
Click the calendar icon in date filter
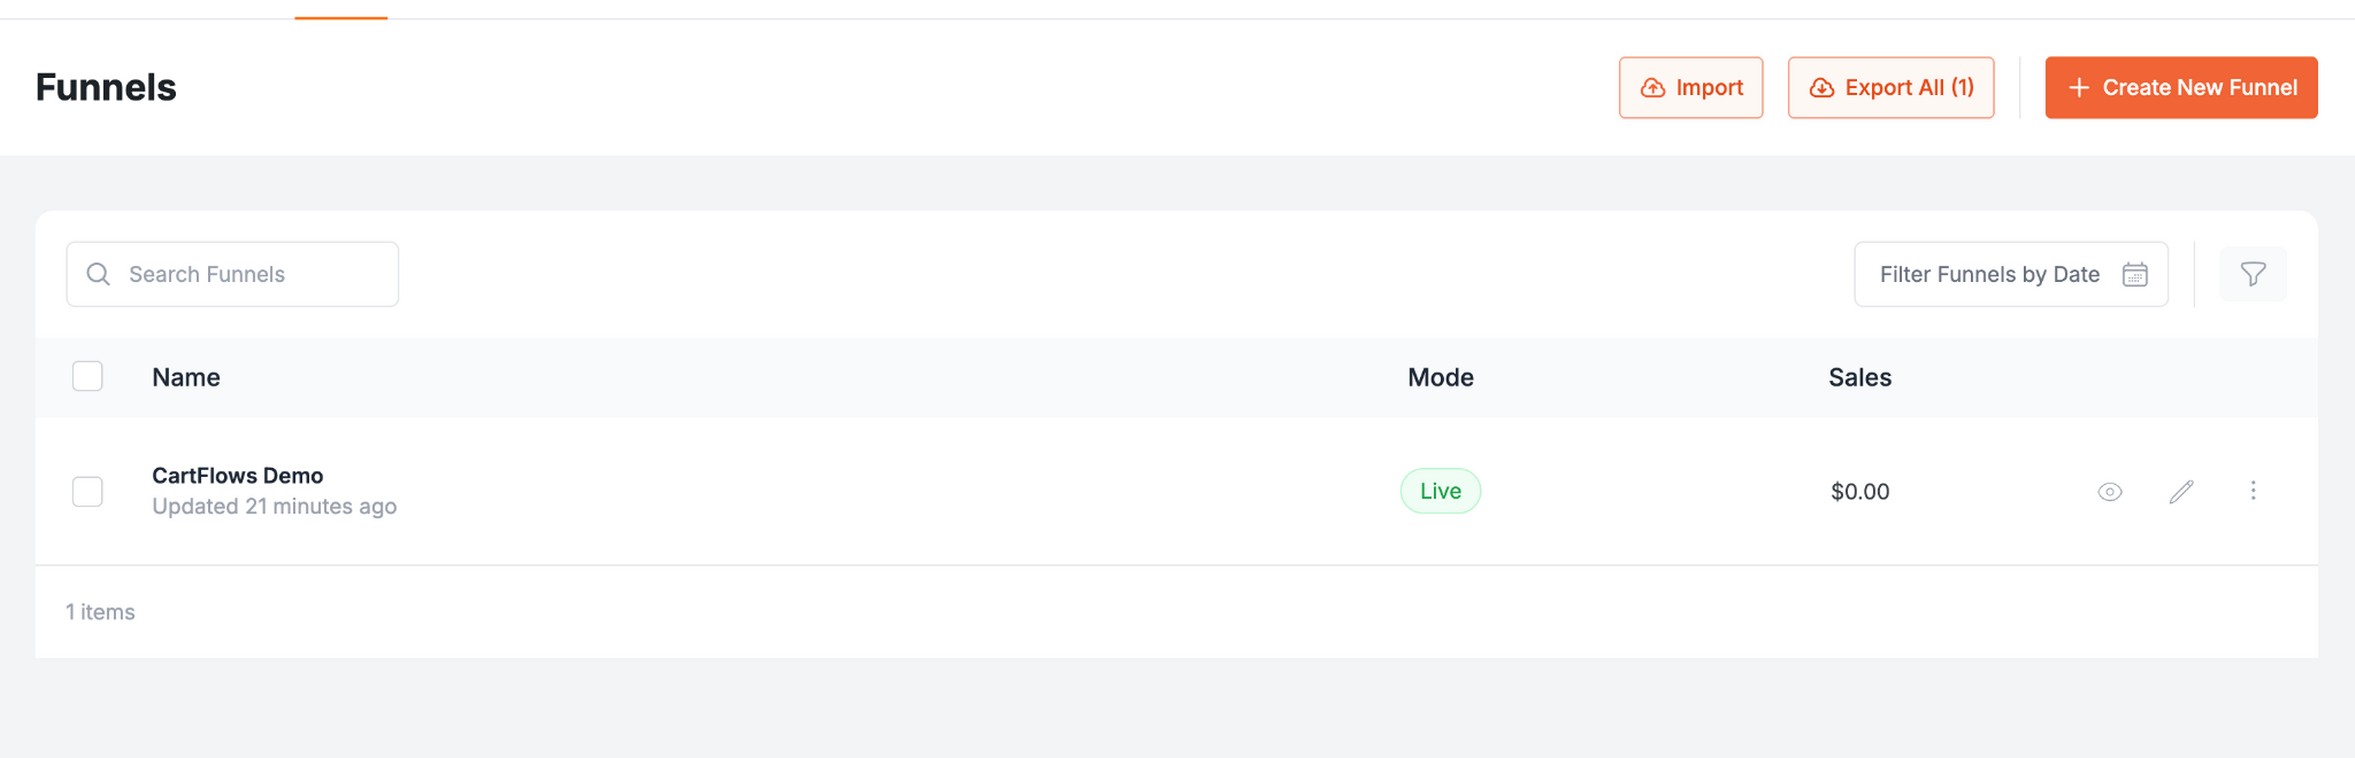(2134, 274)
